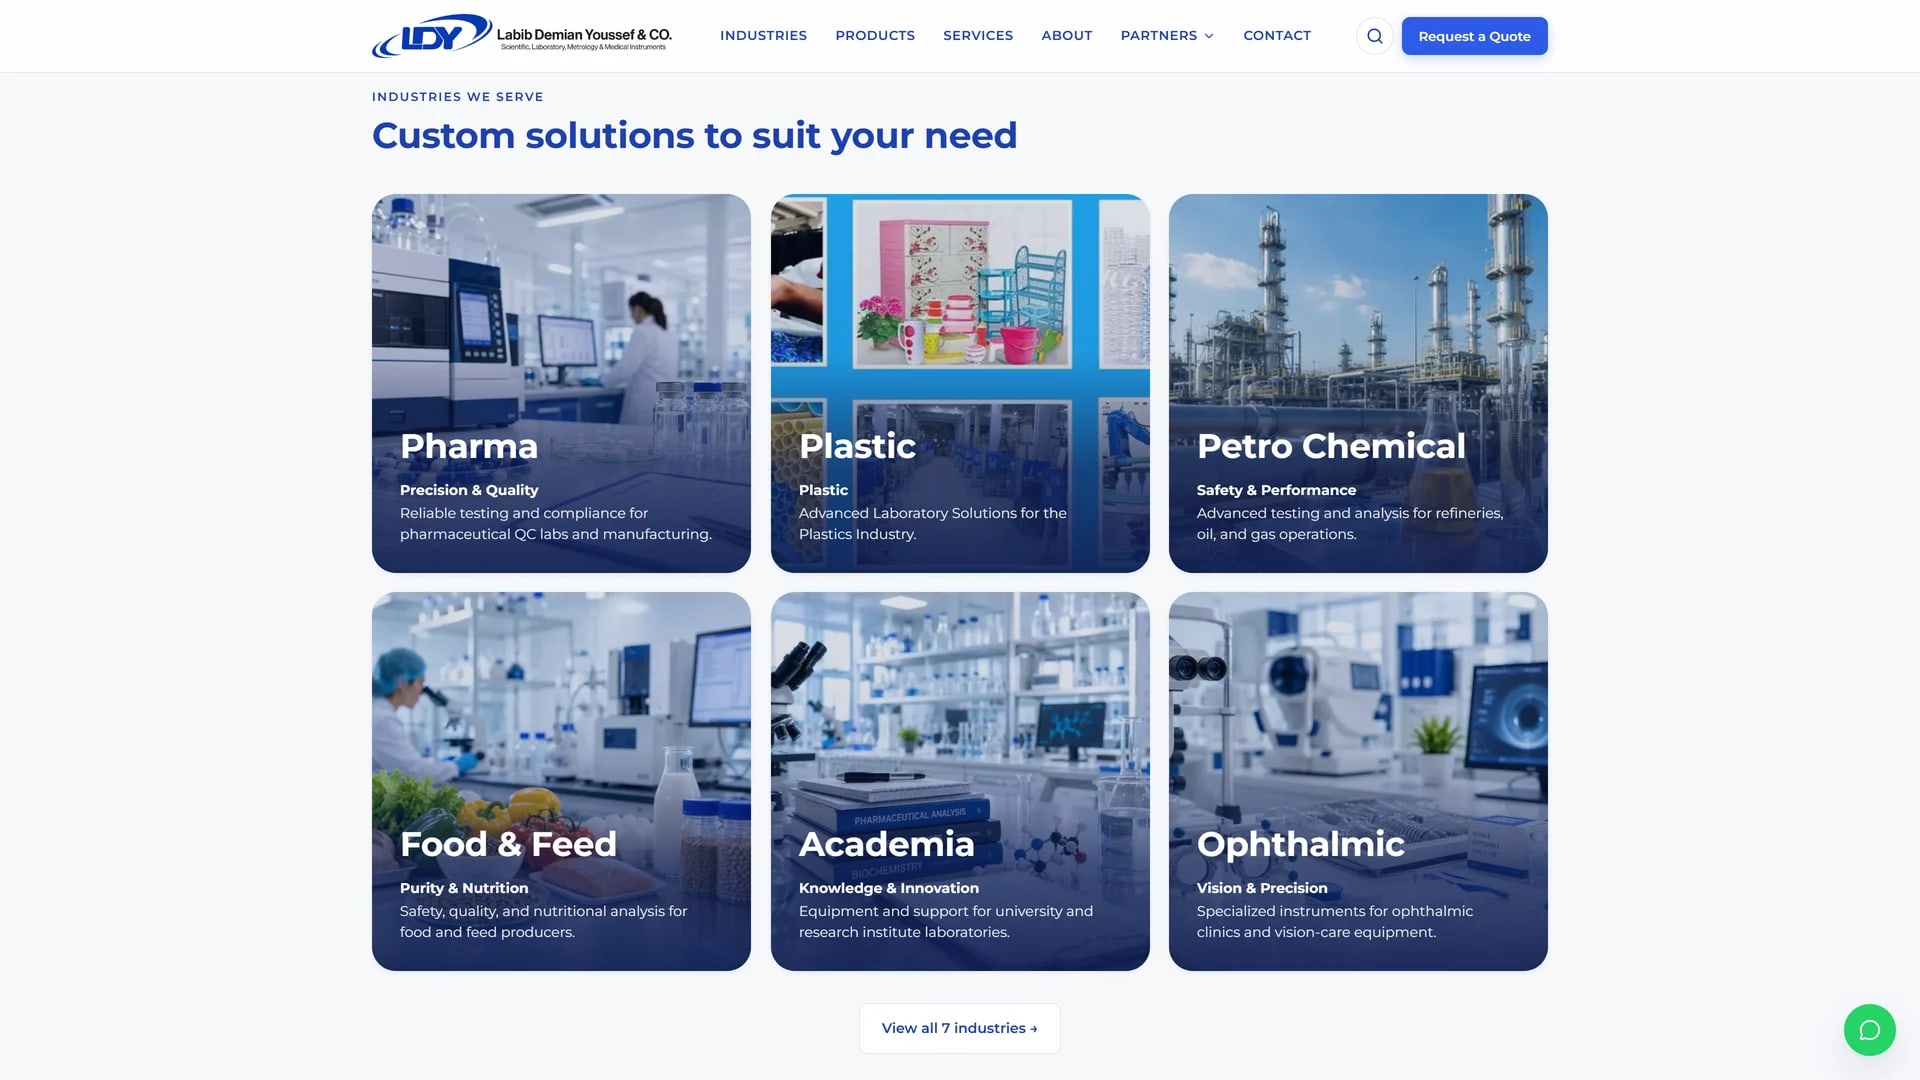1920x1080 pixels.
Task: Click the 'Precision & Quality' subtitle
Action: click(x=469, y=490)
